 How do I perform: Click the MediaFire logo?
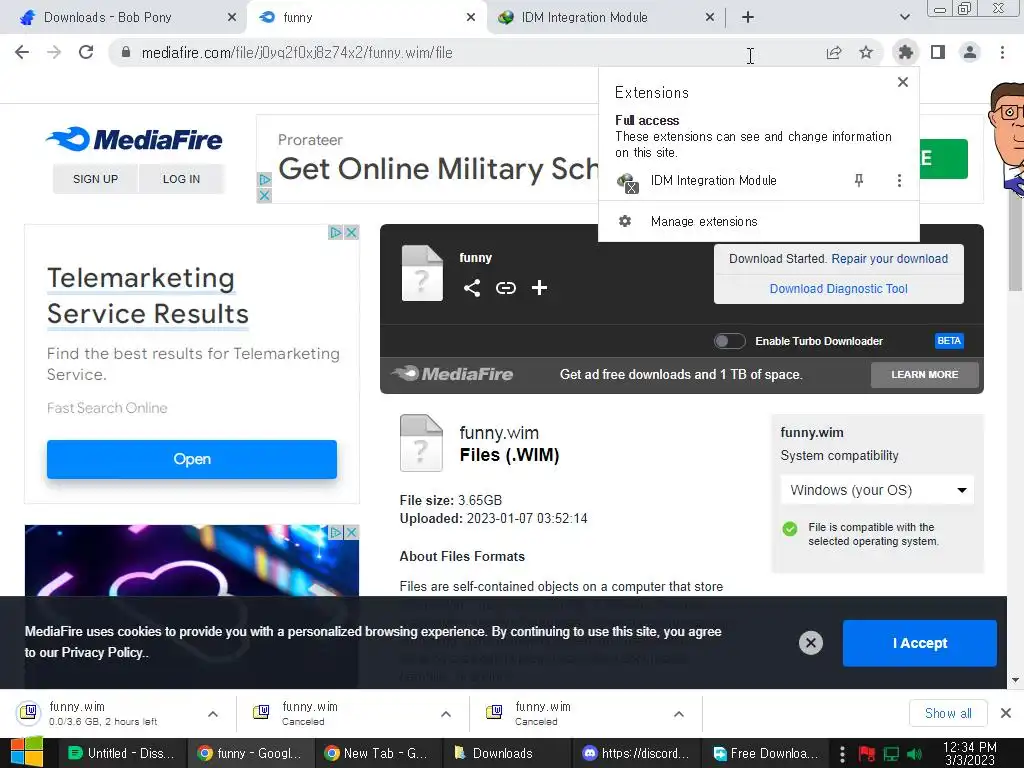pos(135,139)
